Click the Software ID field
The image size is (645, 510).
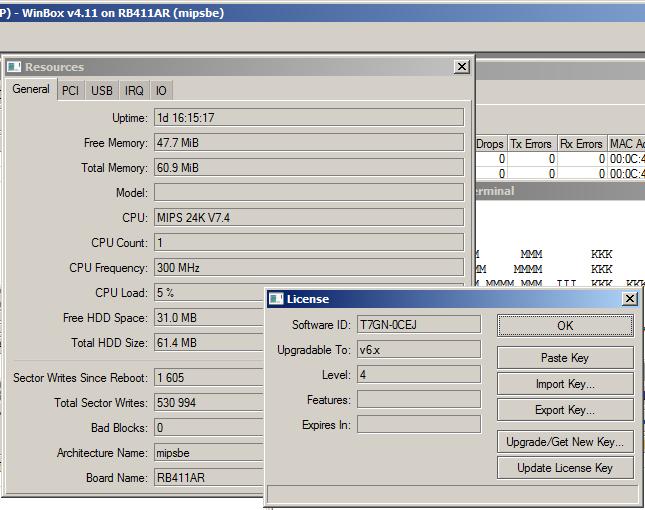click(x=418, y=325)
